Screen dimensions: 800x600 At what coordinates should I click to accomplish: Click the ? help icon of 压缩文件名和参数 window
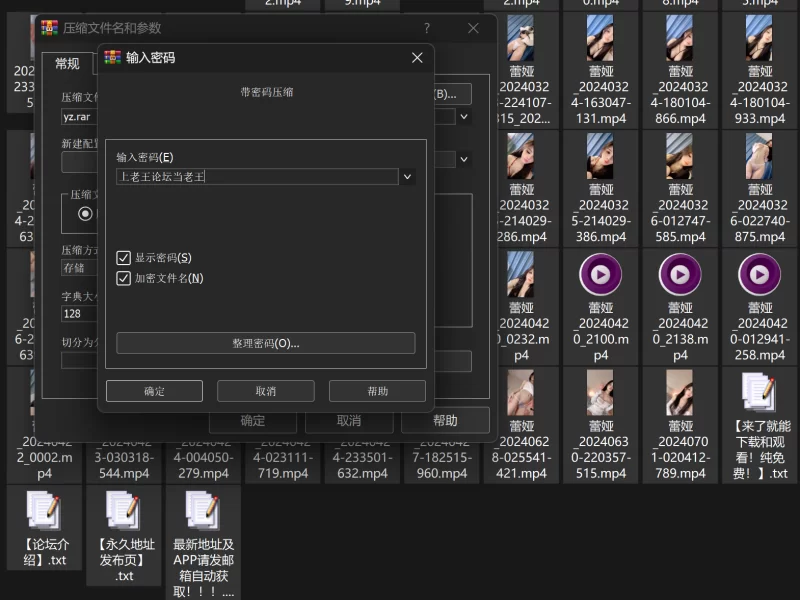pyautogui.click(x=427, y=28)
